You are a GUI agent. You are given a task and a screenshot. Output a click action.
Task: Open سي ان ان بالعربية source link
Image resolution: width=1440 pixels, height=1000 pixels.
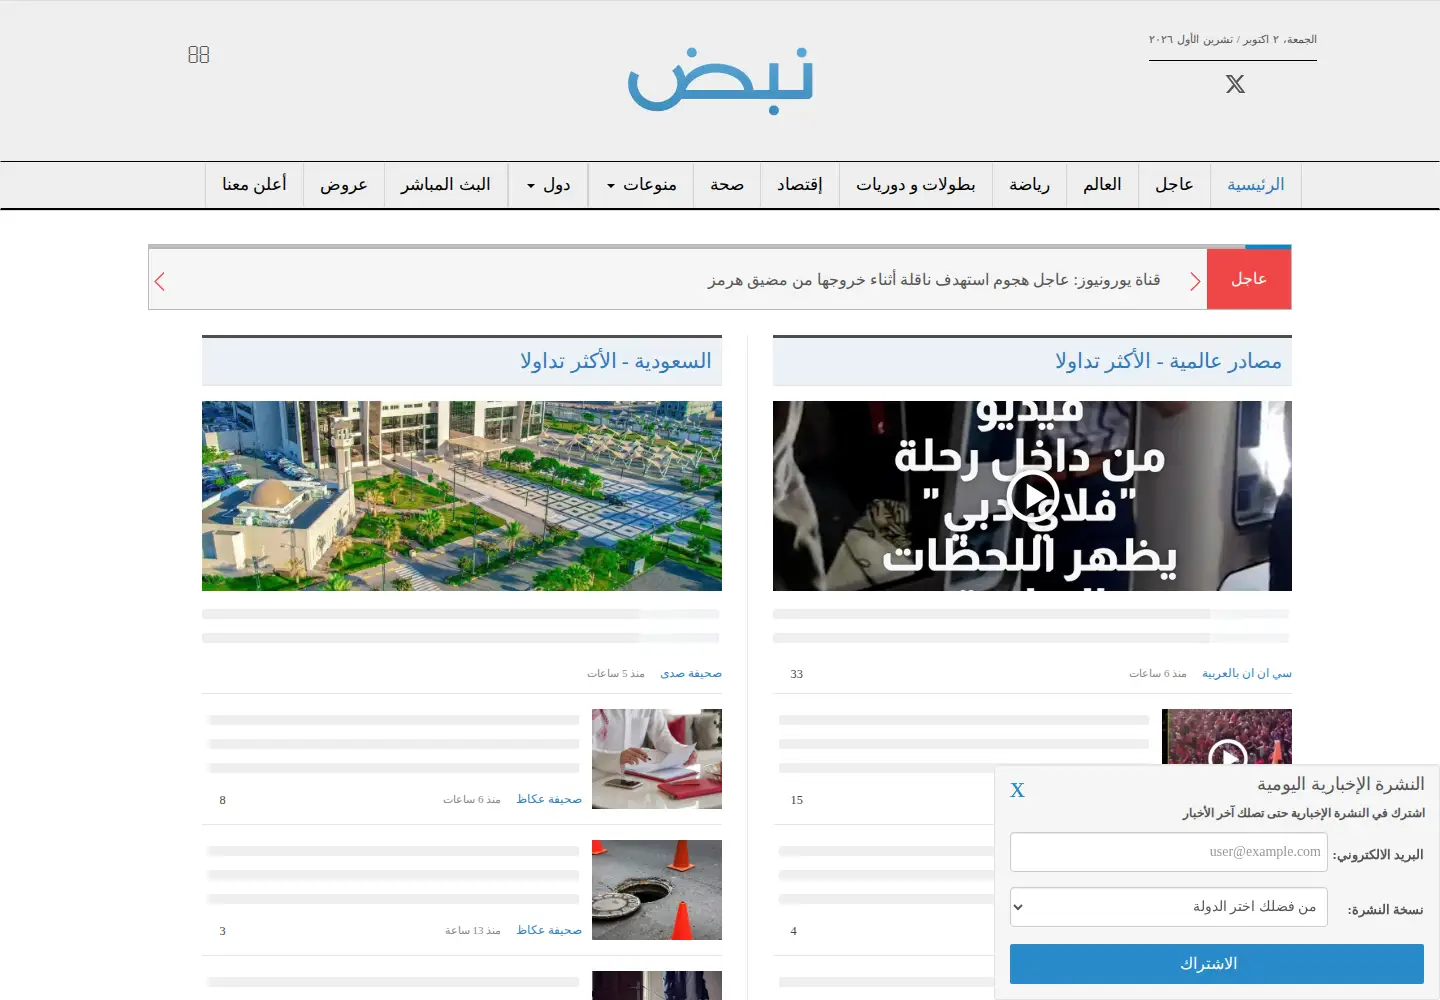tap(1247, 674)
